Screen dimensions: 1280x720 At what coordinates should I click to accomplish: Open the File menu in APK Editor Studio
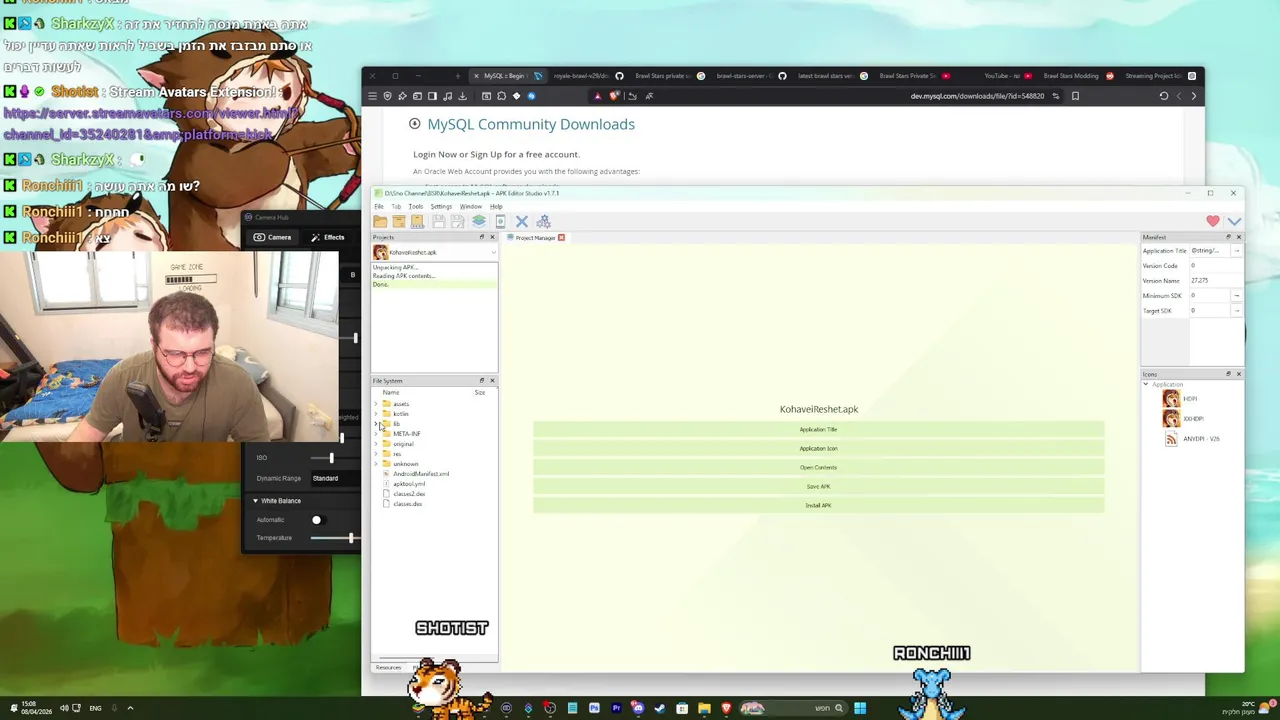click(x=379, y=207)
